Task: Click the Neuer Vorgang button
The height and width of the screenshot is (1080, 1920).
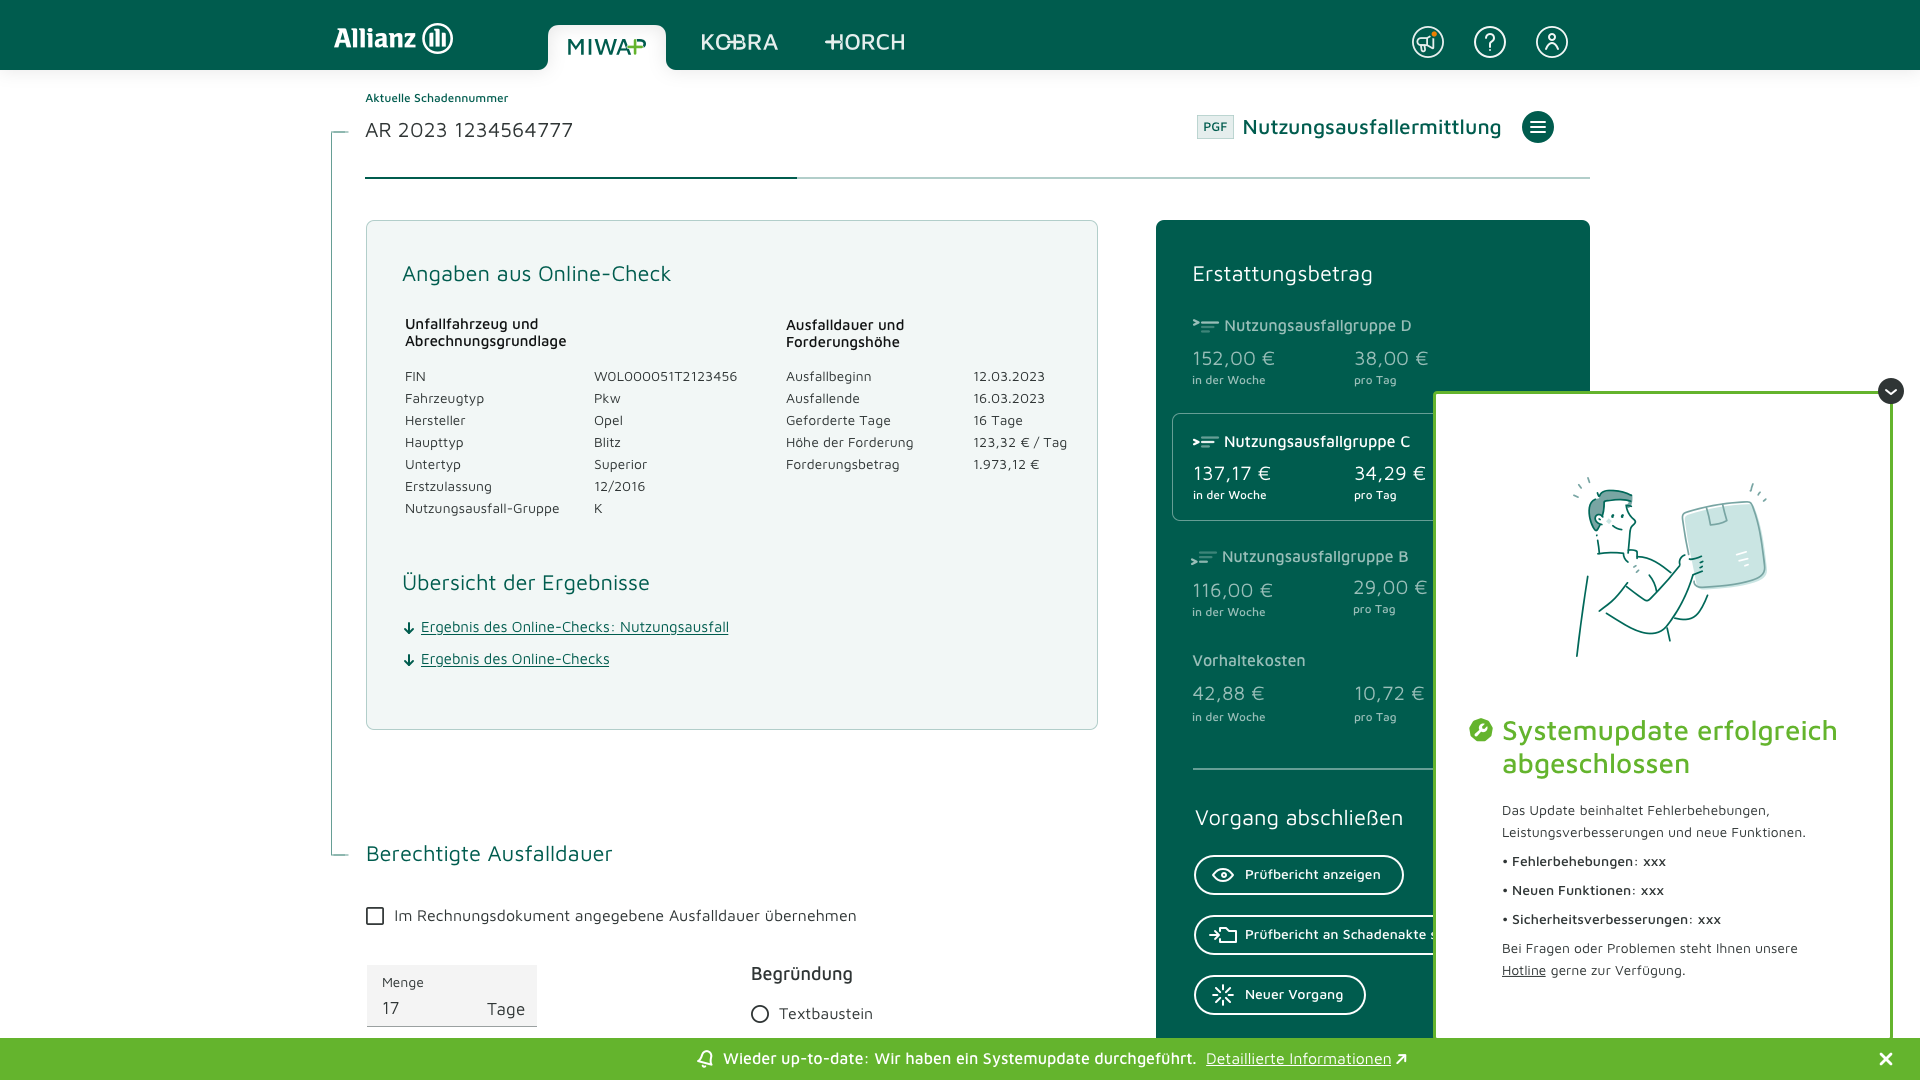Action: pos(1279,995)
